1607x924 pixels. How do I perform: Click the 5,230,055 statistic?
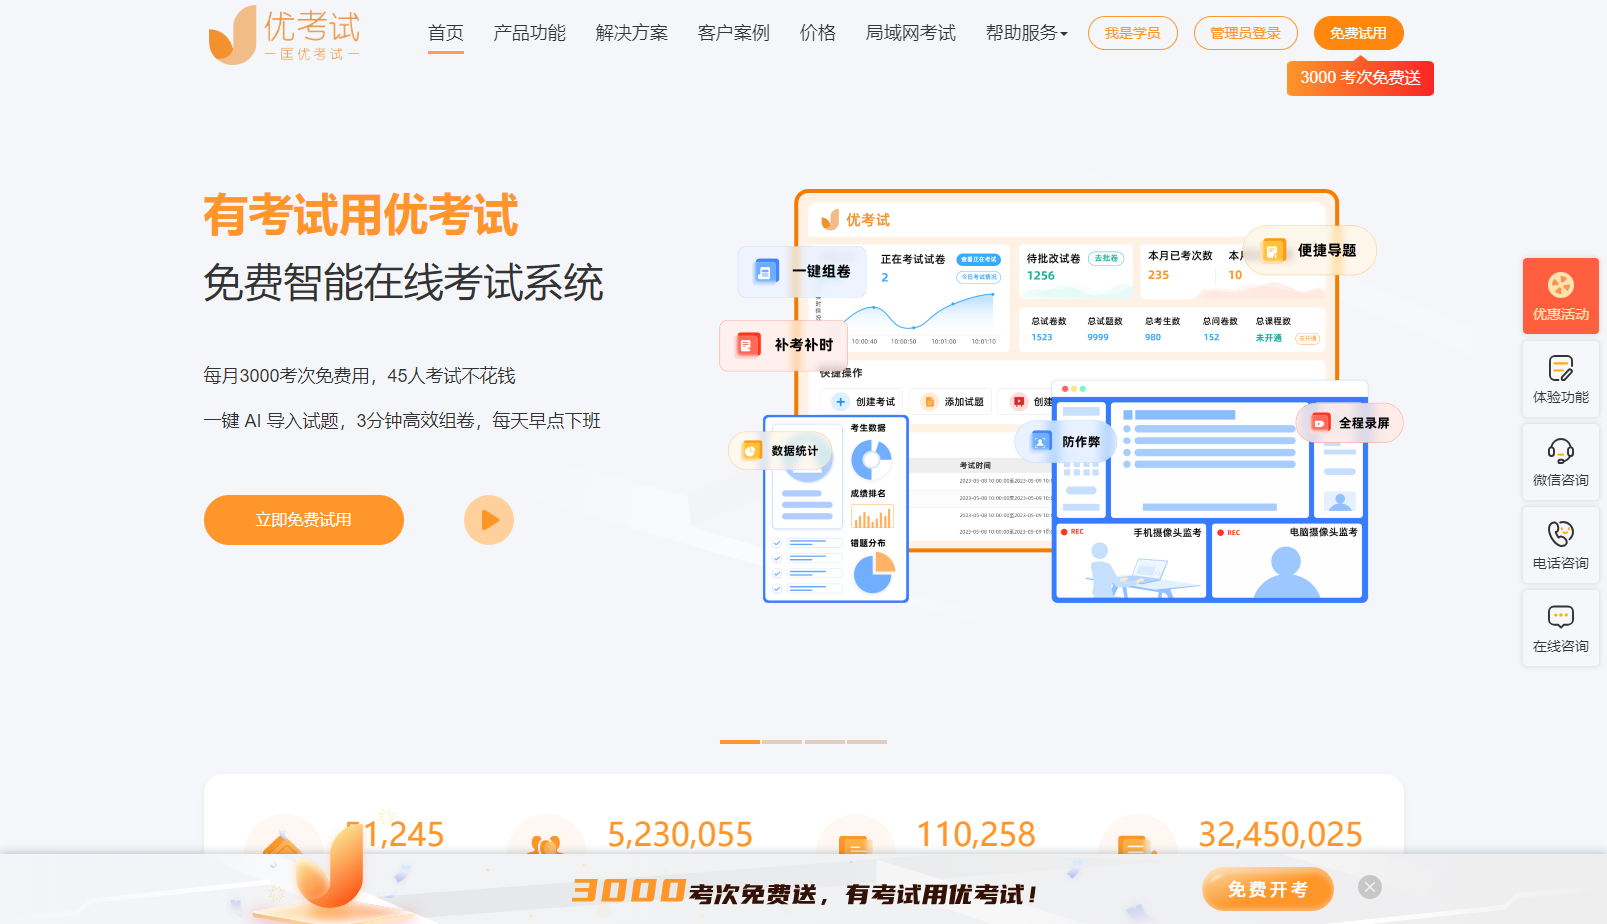[680, 834]
